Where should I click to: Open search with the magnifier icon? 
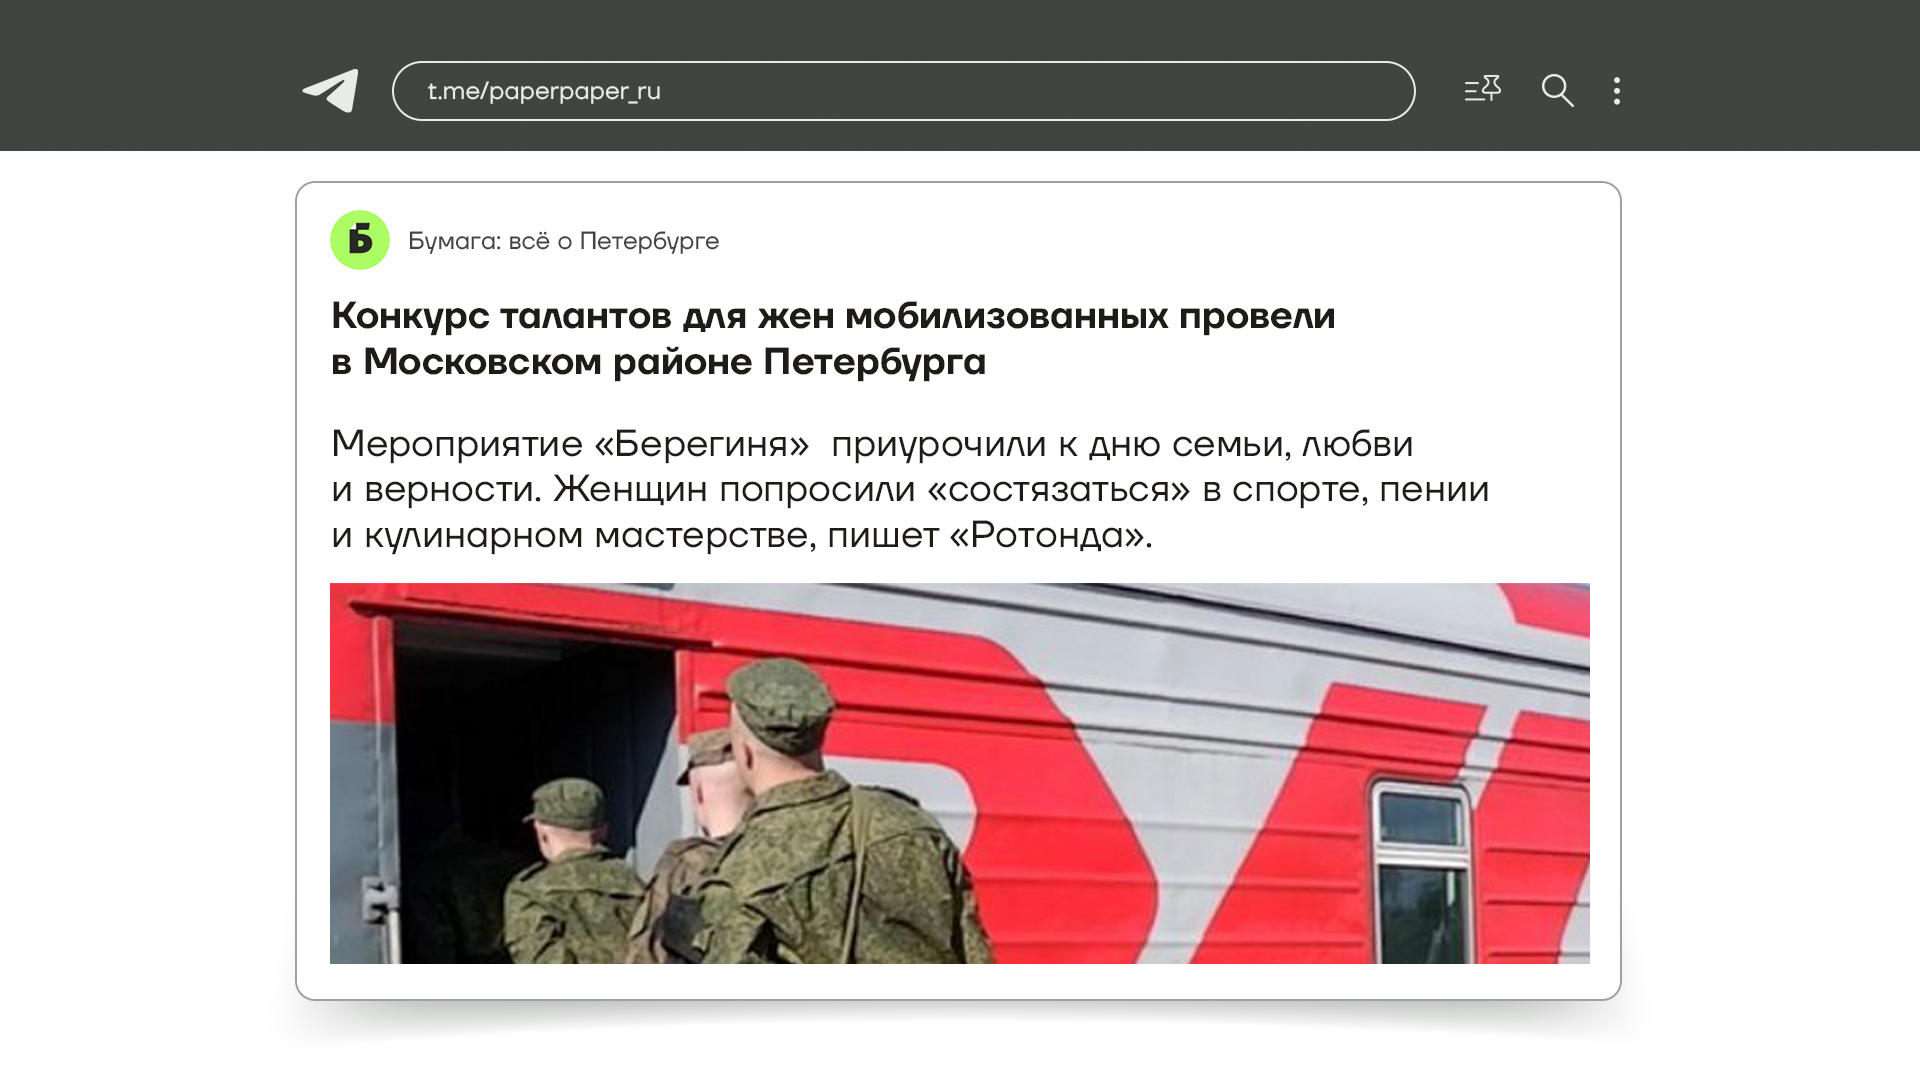pyautogui.click(x=1557, y=91)
